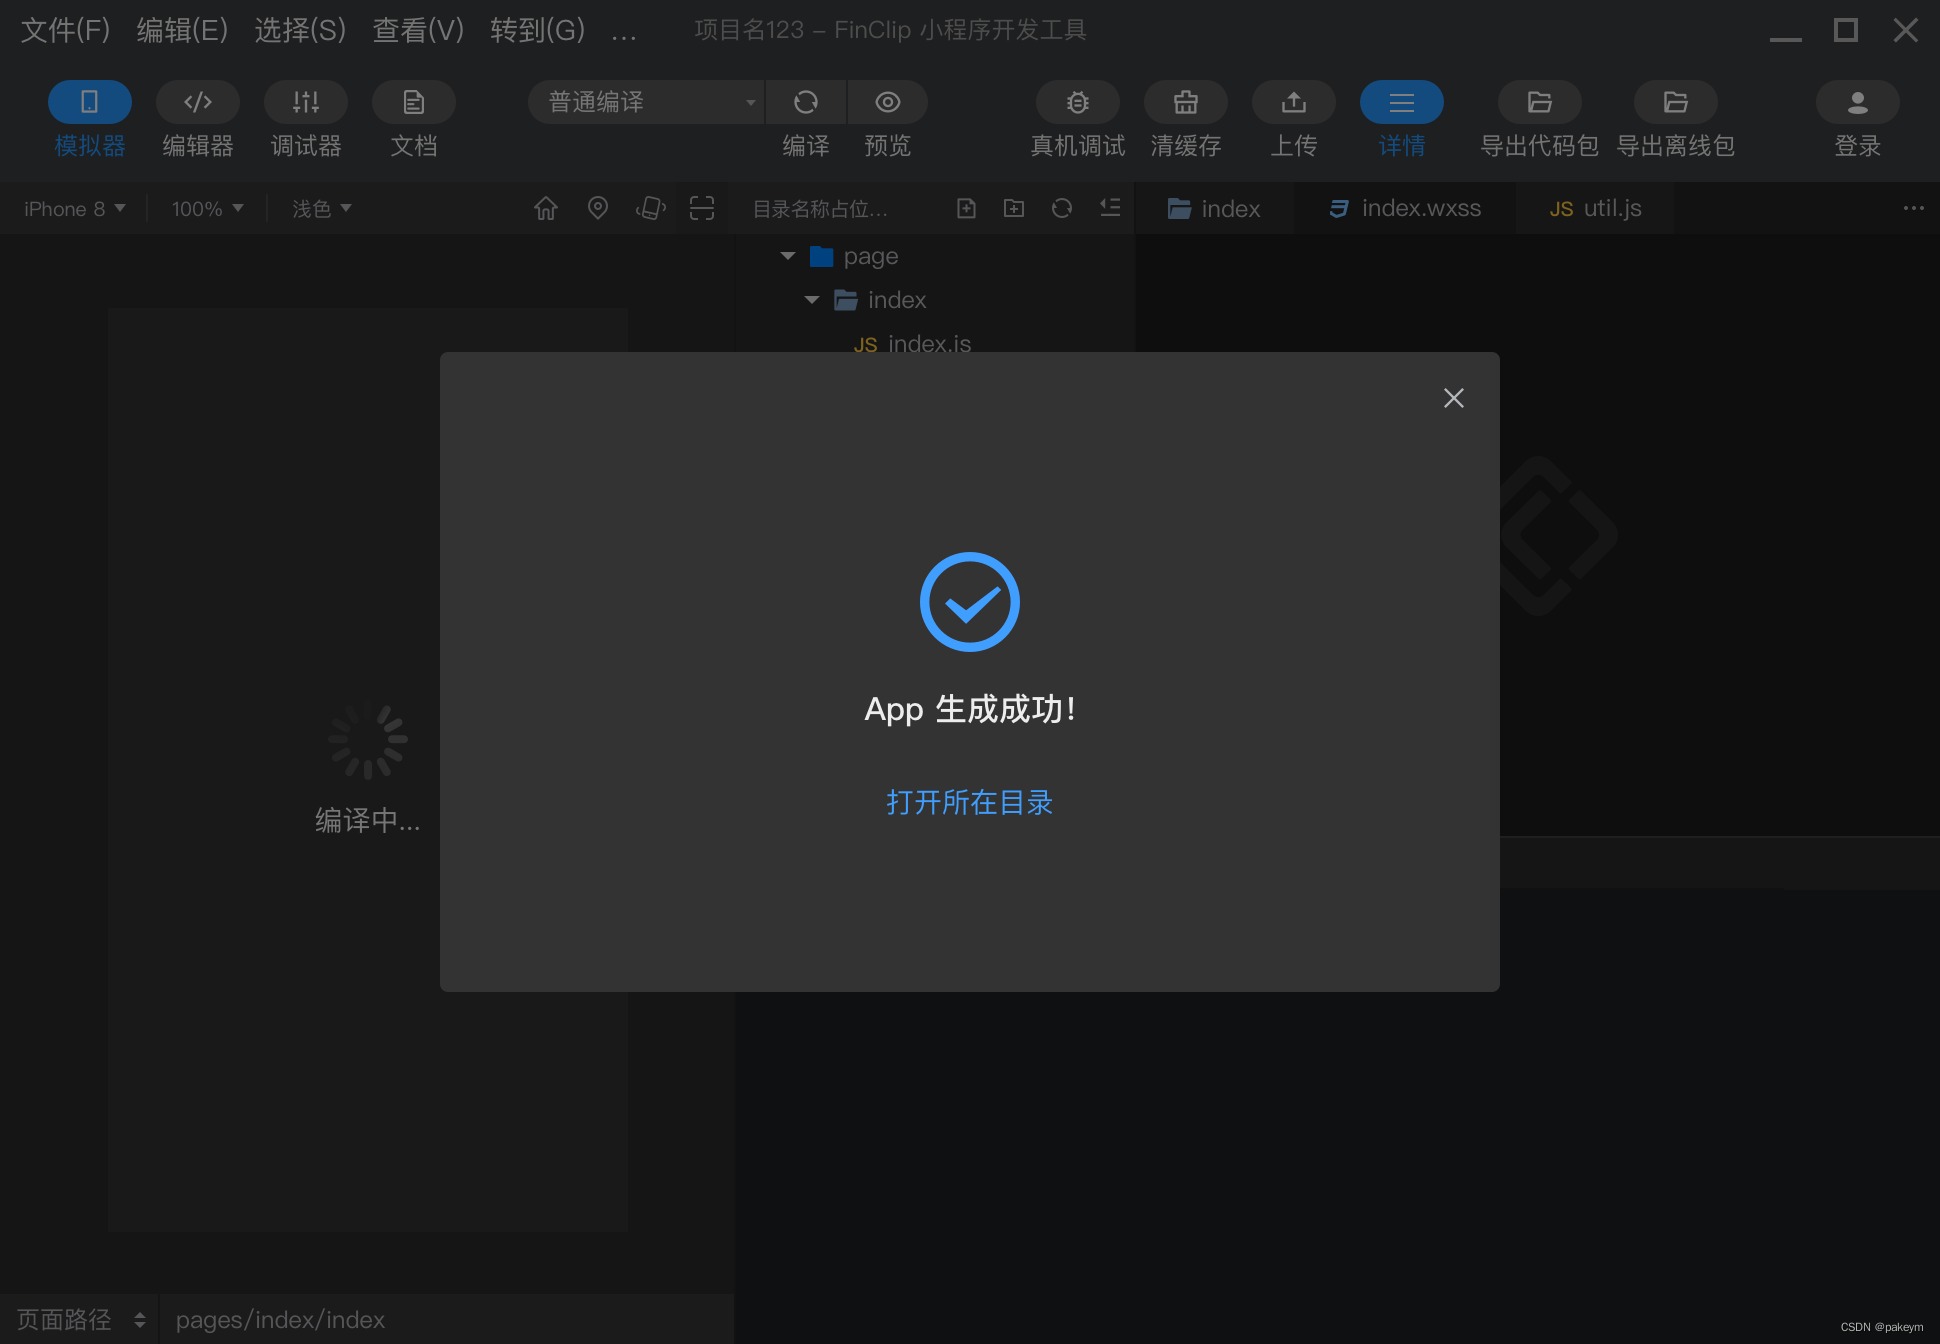Toggle the 编辑器 editor panel
Image resolution: width=1940 pixels, height=1344 pixels.
pos(197,102)
